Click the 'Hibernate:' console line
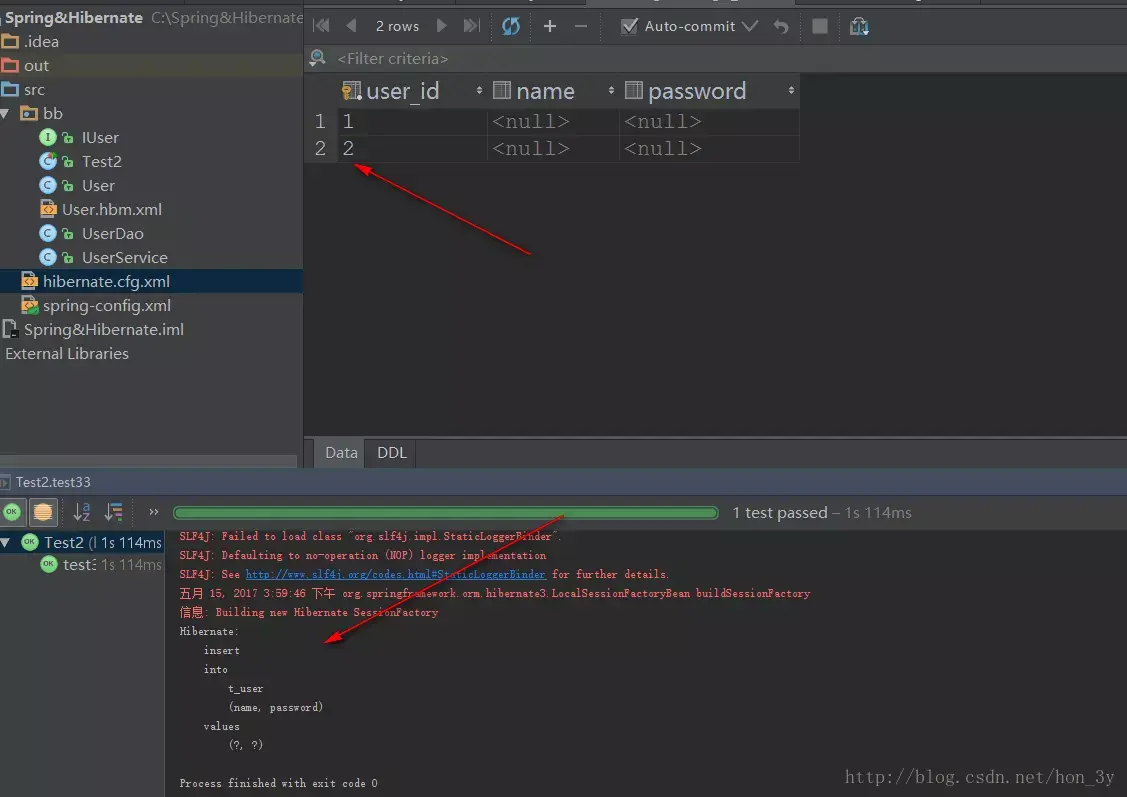 coord(209,631)
